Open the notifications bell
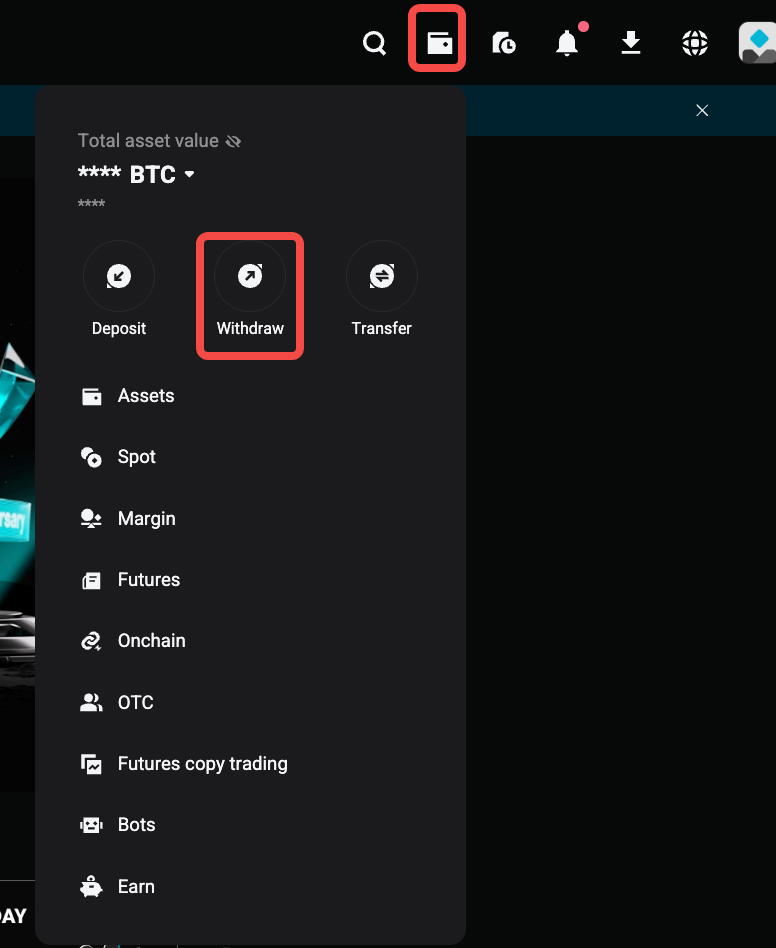Viewport: 776px width, 948px height. (566, 43)
